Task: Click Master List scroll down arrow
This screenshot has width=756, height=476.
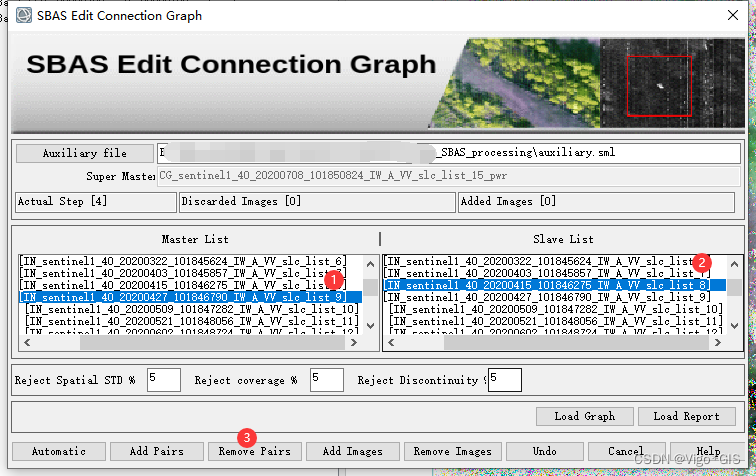Action: coord(370,326)
